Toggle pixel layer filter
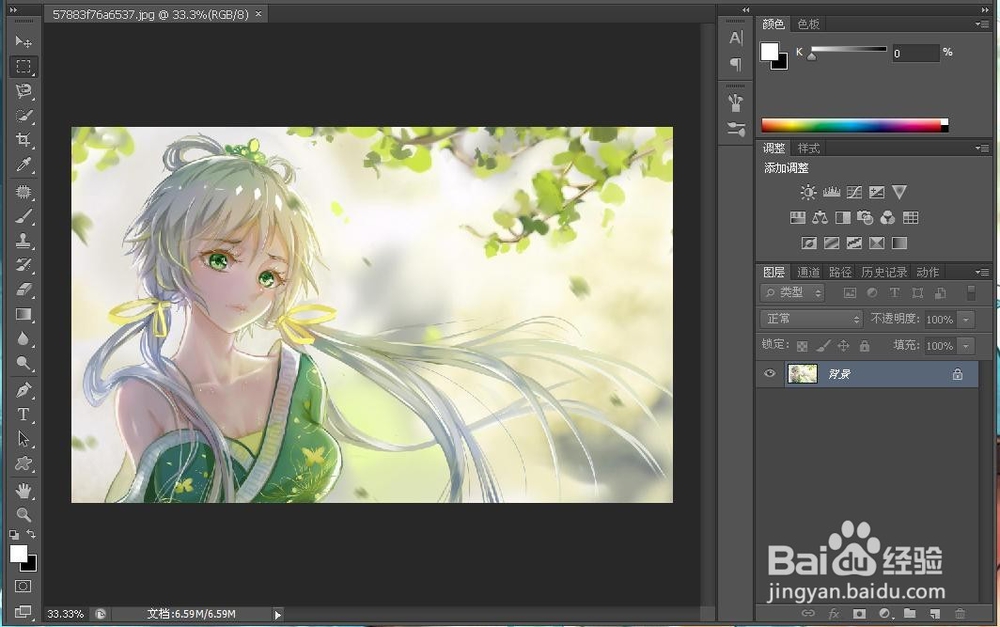This screenshot has width=1000, height=627. point(849,293)
